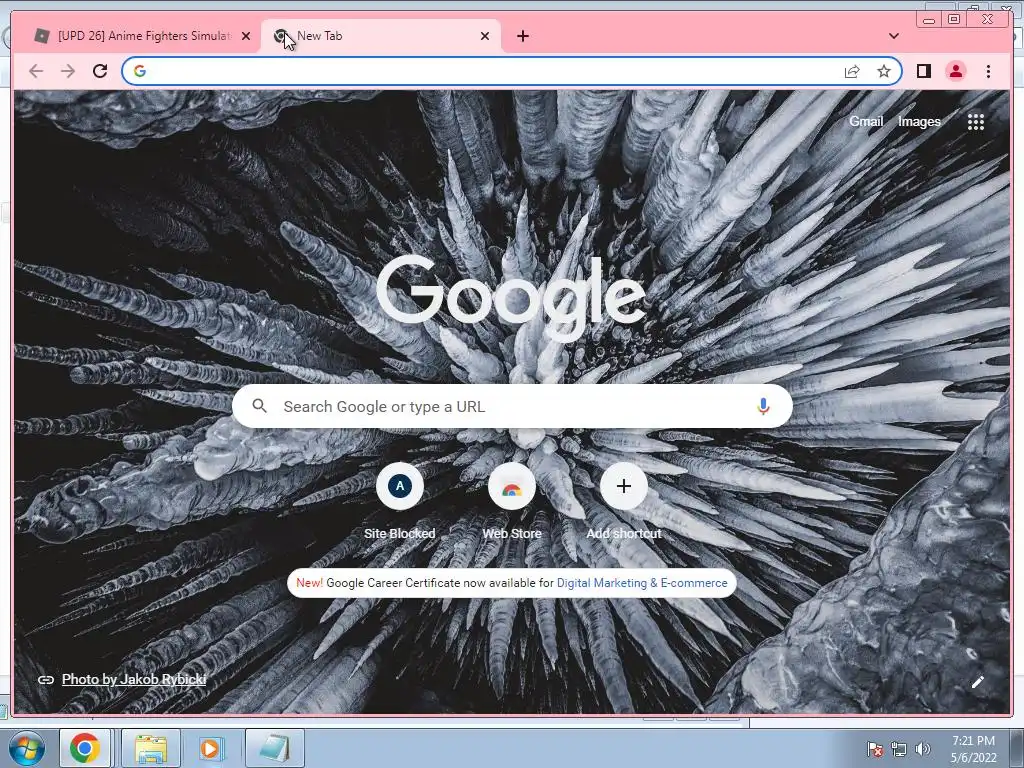Go back using the browser back arrow

click(x=36, y=71)
